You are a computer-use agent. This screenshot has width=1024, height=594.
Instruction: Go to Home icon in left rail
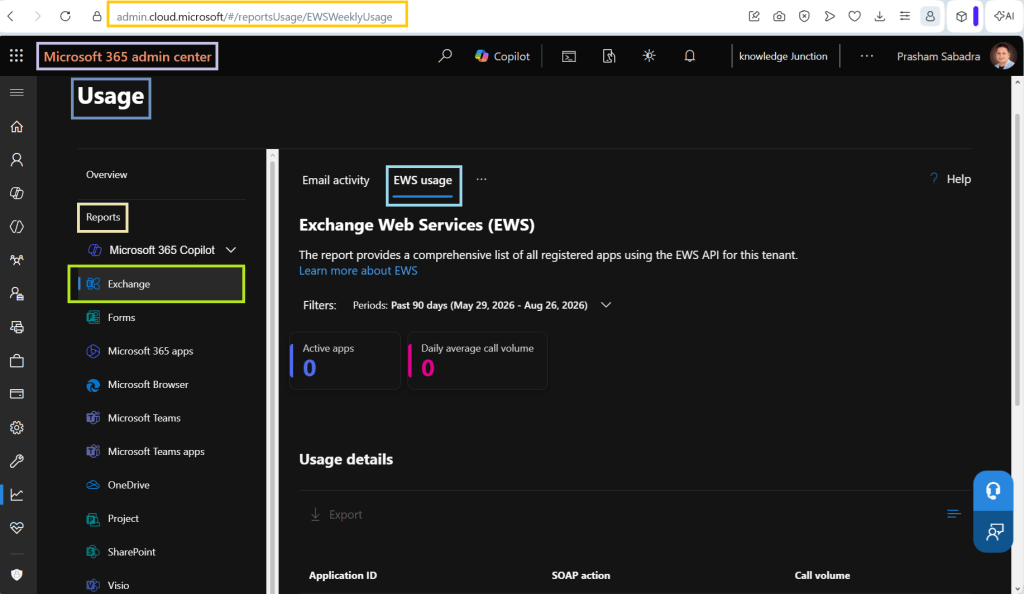click(x=17, y=127)
